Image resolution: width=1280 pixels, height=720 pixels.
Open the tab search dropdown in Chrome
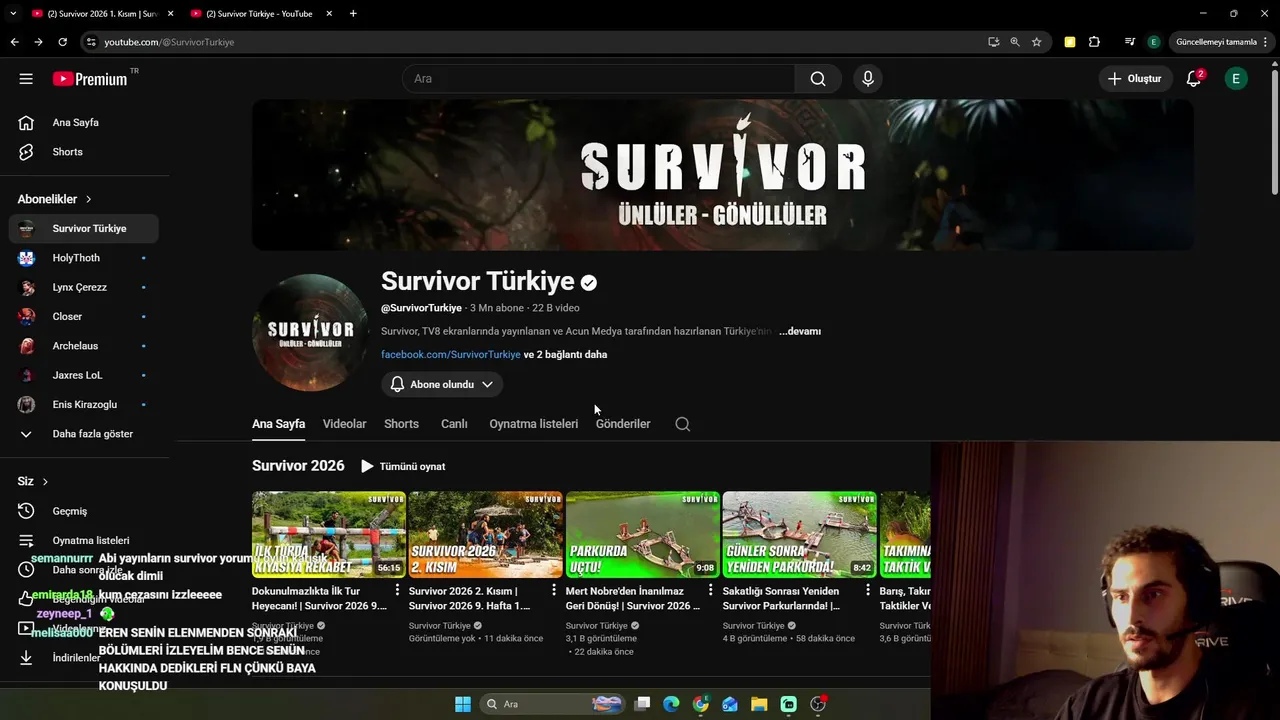click(13, 14)
